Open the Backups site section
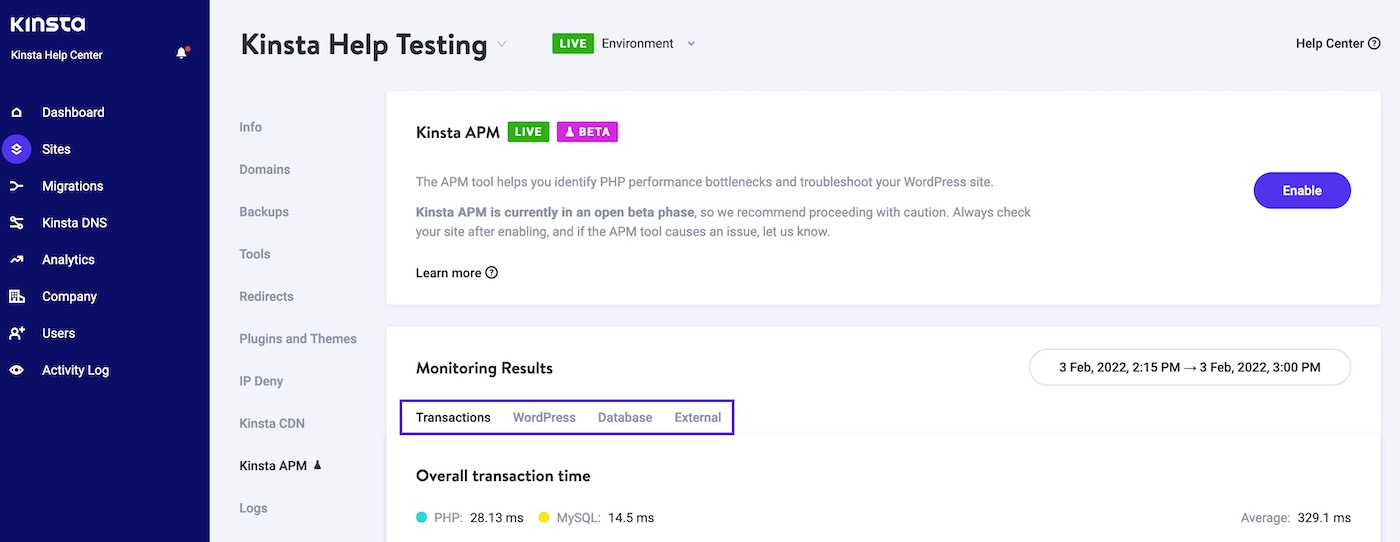The image size is (1400, 542). [264, 212]
